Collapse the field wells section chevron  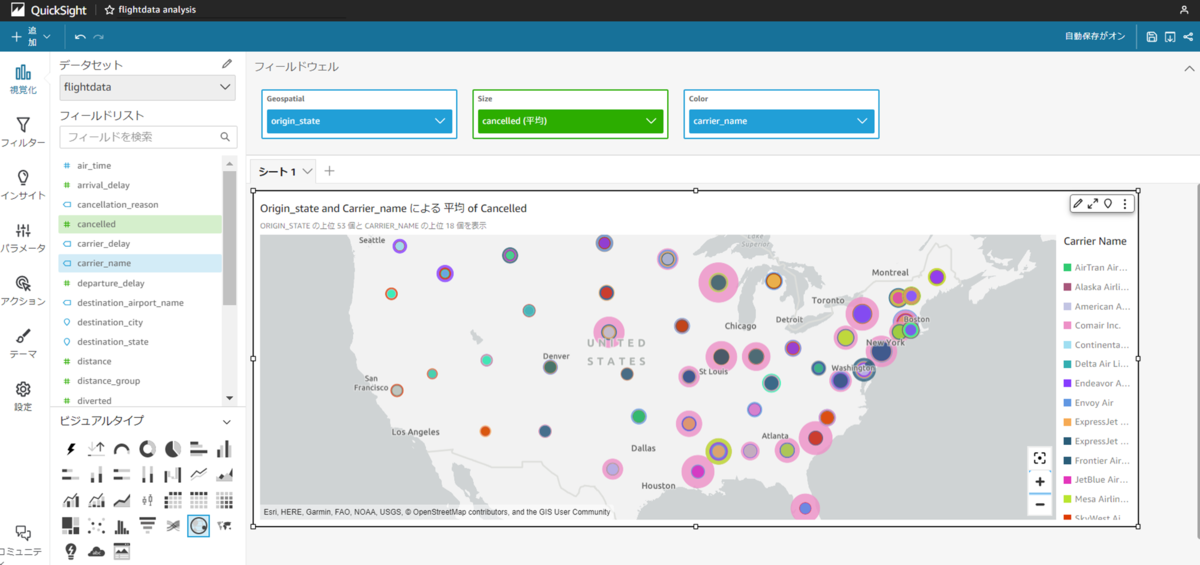pos(1189,68)
